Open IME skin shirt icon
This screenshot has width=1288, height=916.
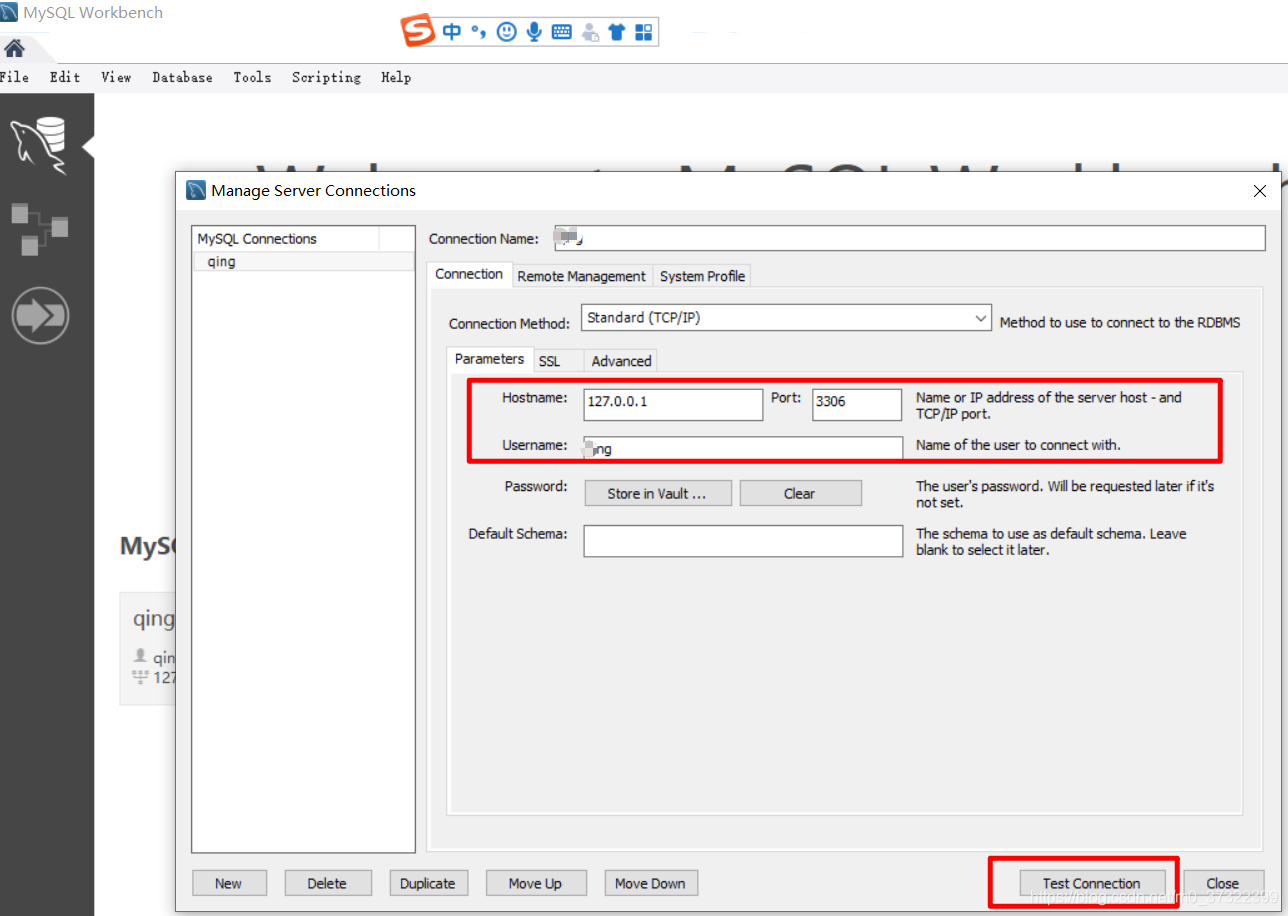coord(616,32)
